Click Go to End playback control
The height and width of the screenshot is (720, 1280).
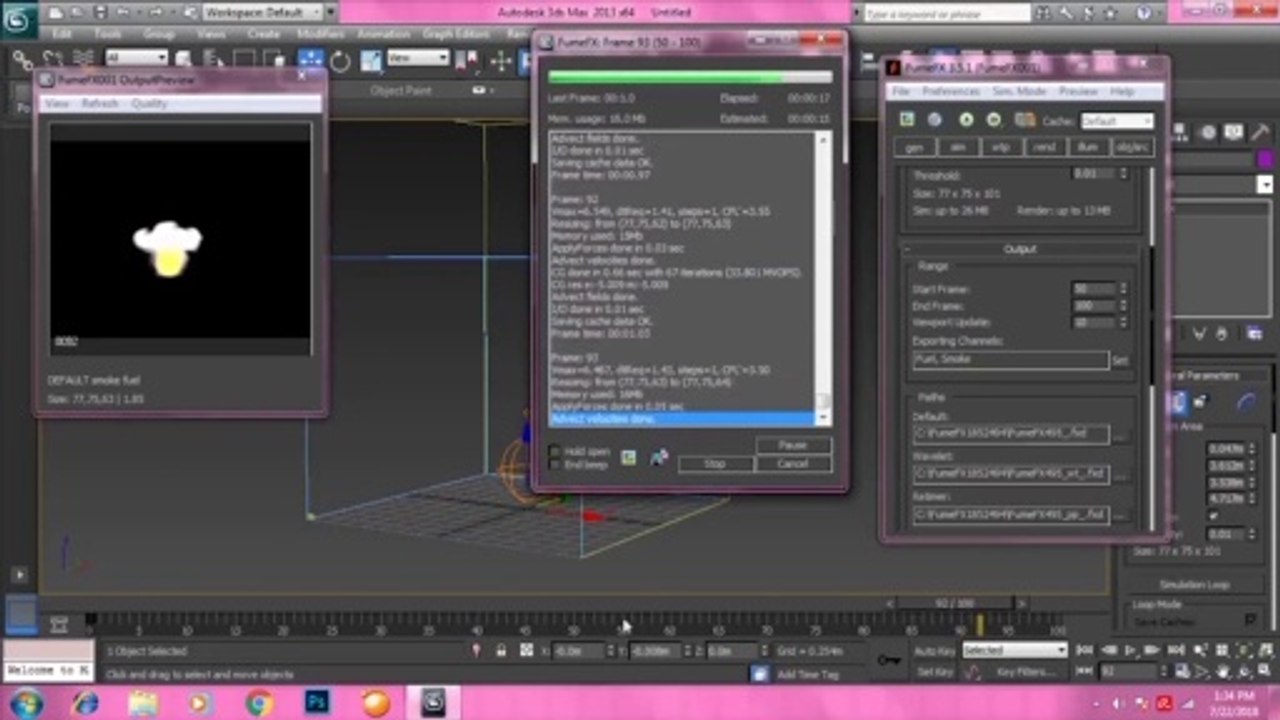pyautogui.click(x=1177, y=651)
